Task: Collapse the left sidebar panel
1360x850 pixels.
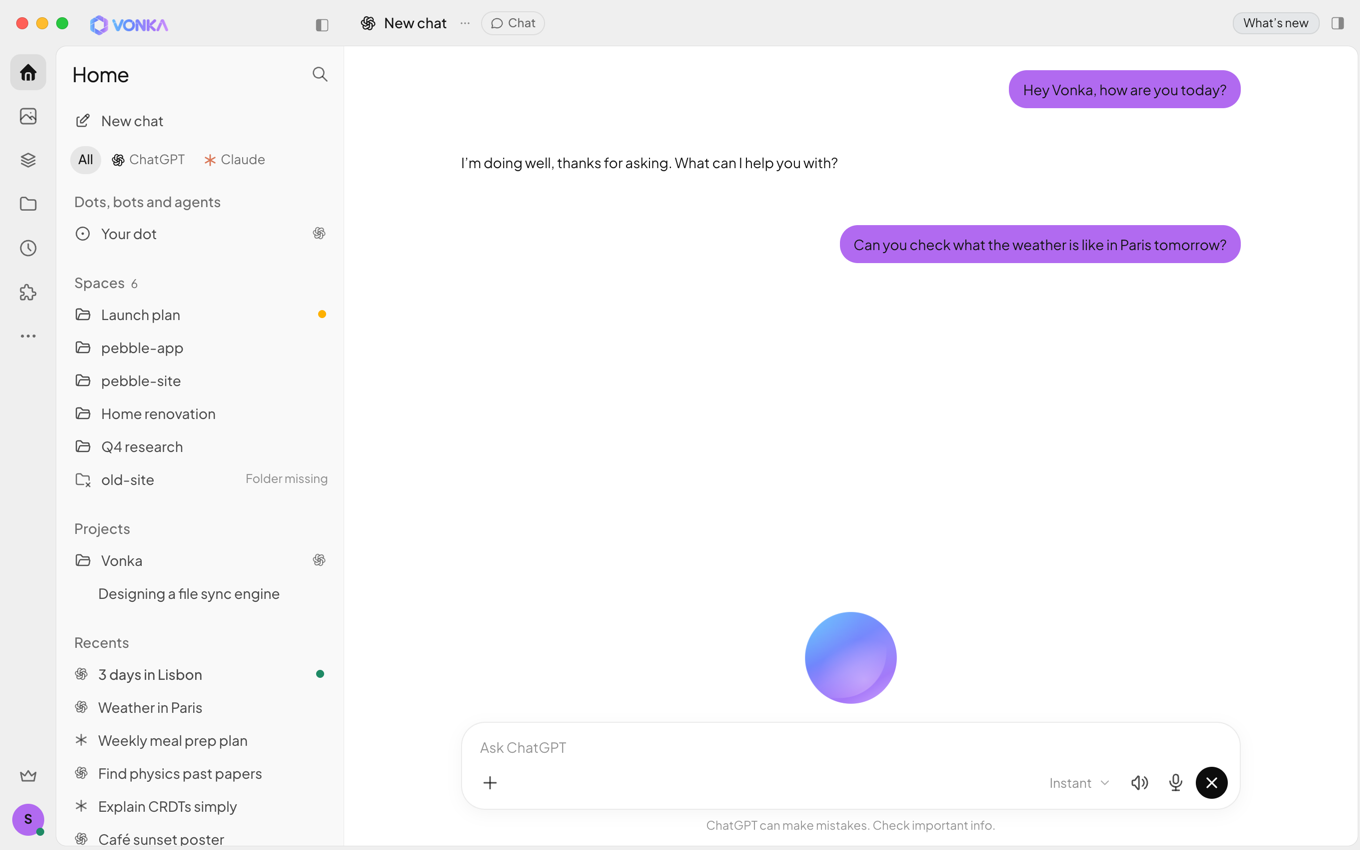Action: [322, 24]
